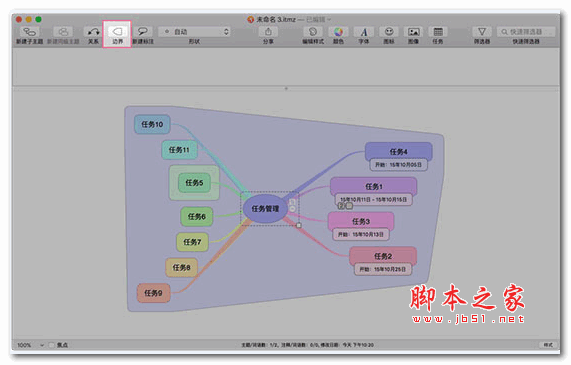The height and width of the screenshot is (365, 571).
Task: Click the start date label under 任务2
Action: click(383, 270)
